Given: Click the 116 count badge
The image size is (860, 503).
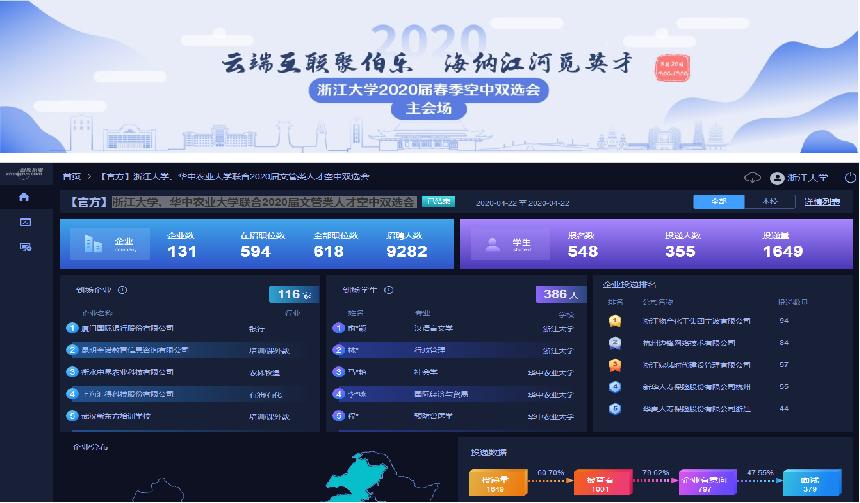Looking at the screenshot, I should click(294, 295).
